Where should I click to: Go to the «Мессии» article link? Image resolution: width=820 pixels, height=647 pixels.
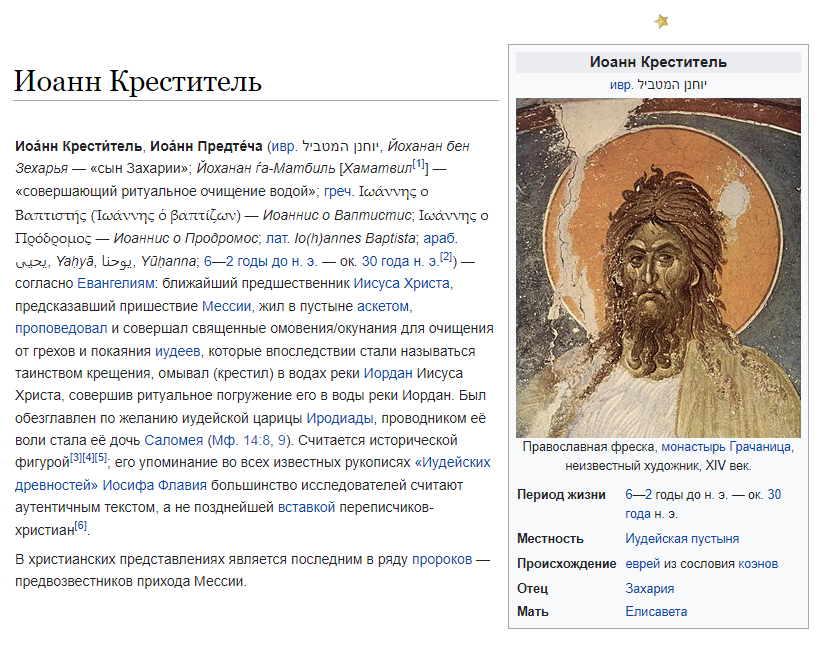point(226,306)
